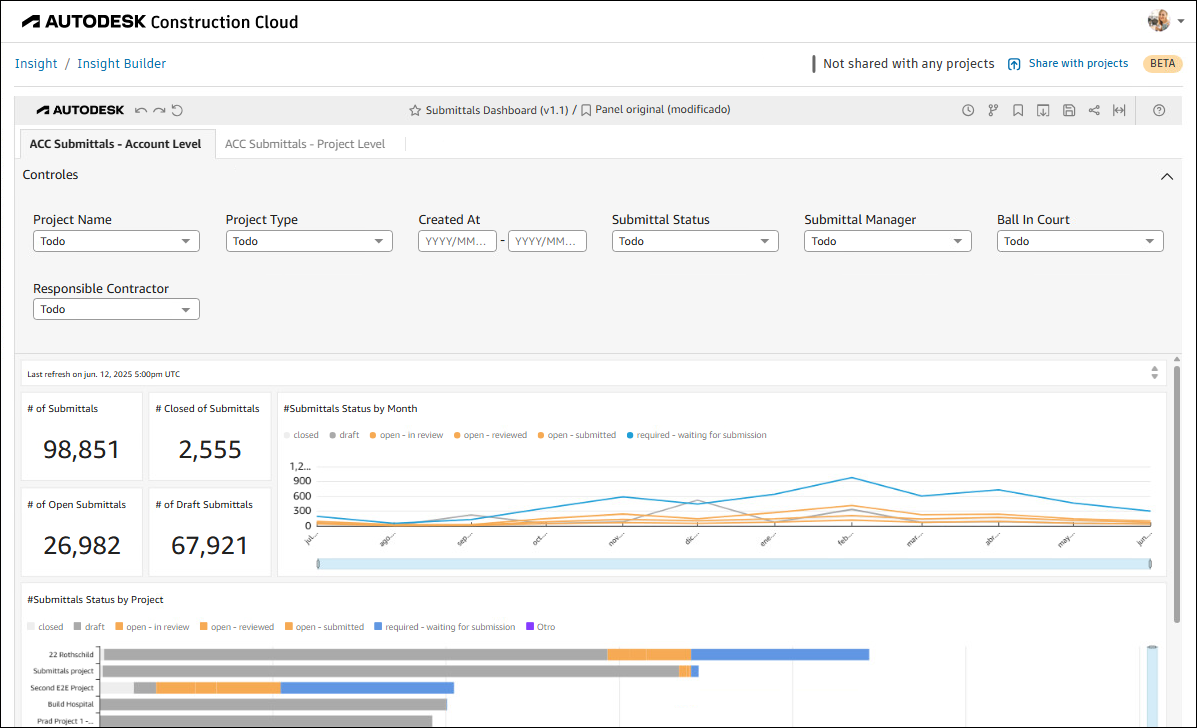Click the share icon in the dashboard toolbar
1197x728 pixels.
click(x=1094, y=110)
